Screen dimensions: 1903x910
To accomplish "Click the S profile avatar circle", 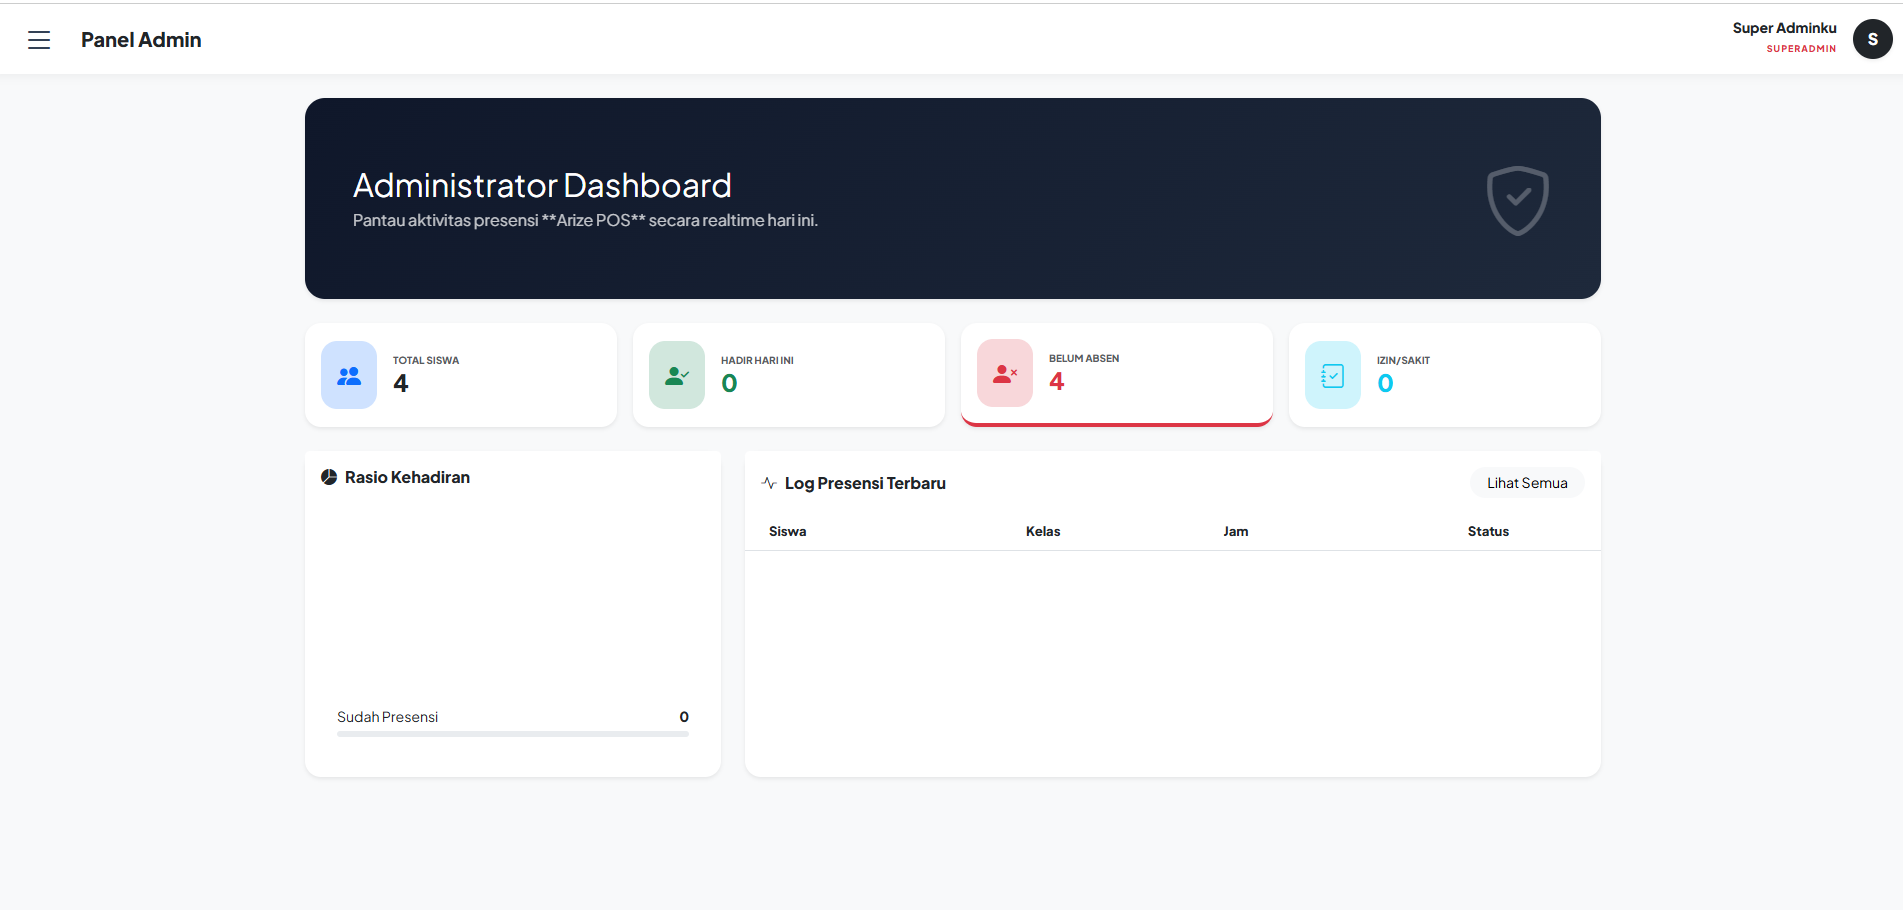I will [x=1872, y=39].
